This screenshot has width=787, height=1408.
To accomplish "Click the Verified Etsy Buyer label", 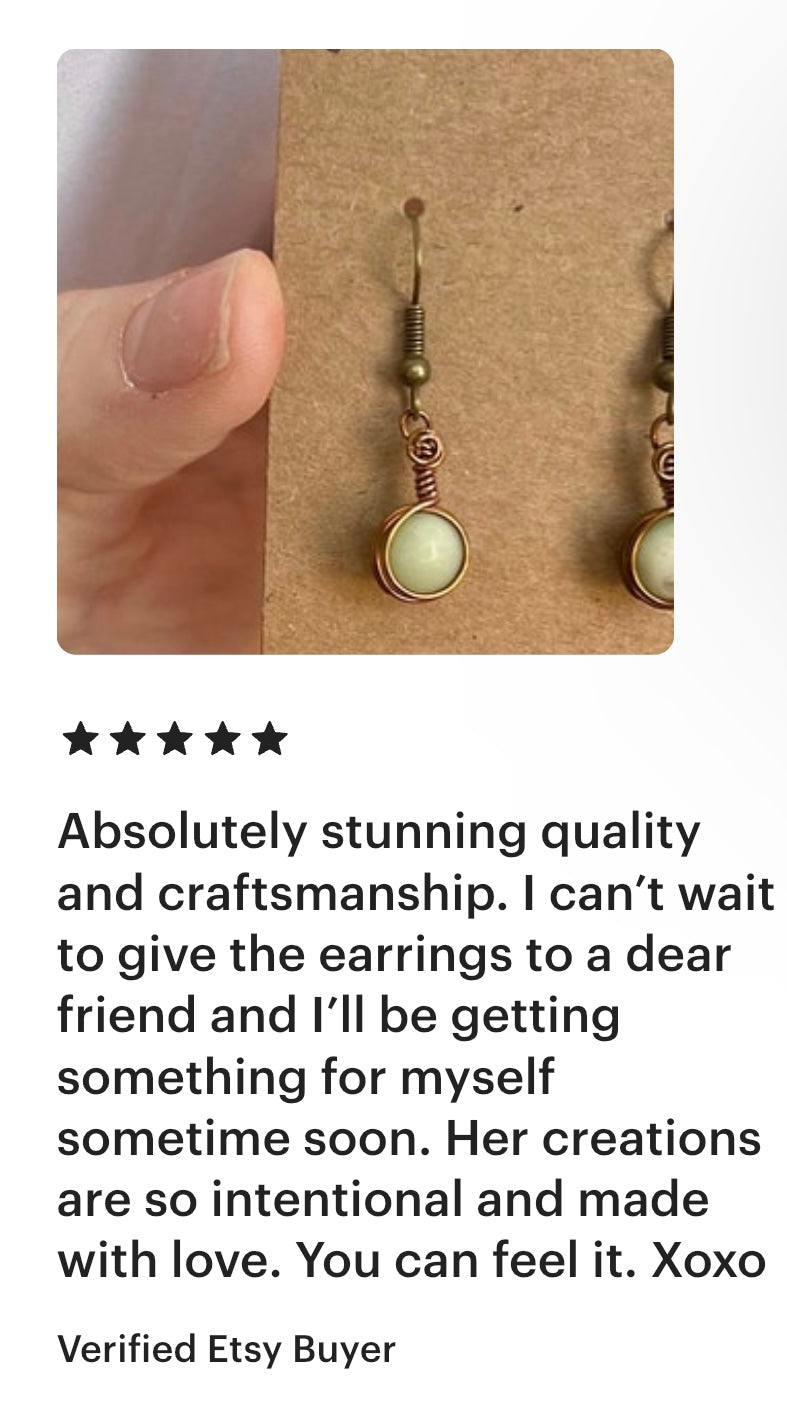I will [x=227, y=1349].
